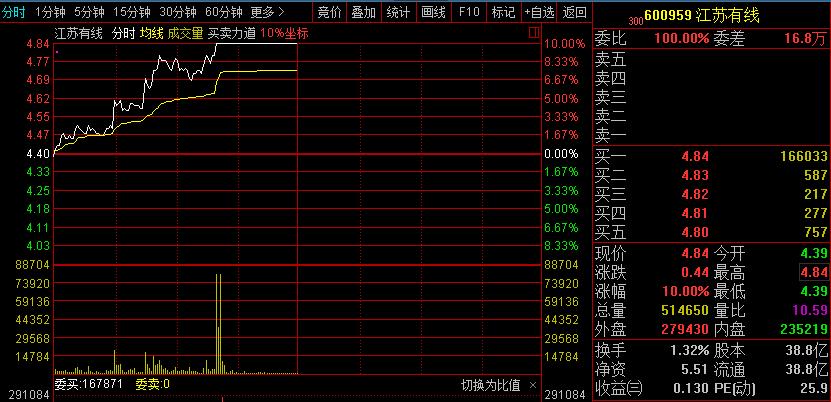Open the 统计 statistics button
Screen dimensions: 831x402
pyautogui.click(x=398, y=12)
